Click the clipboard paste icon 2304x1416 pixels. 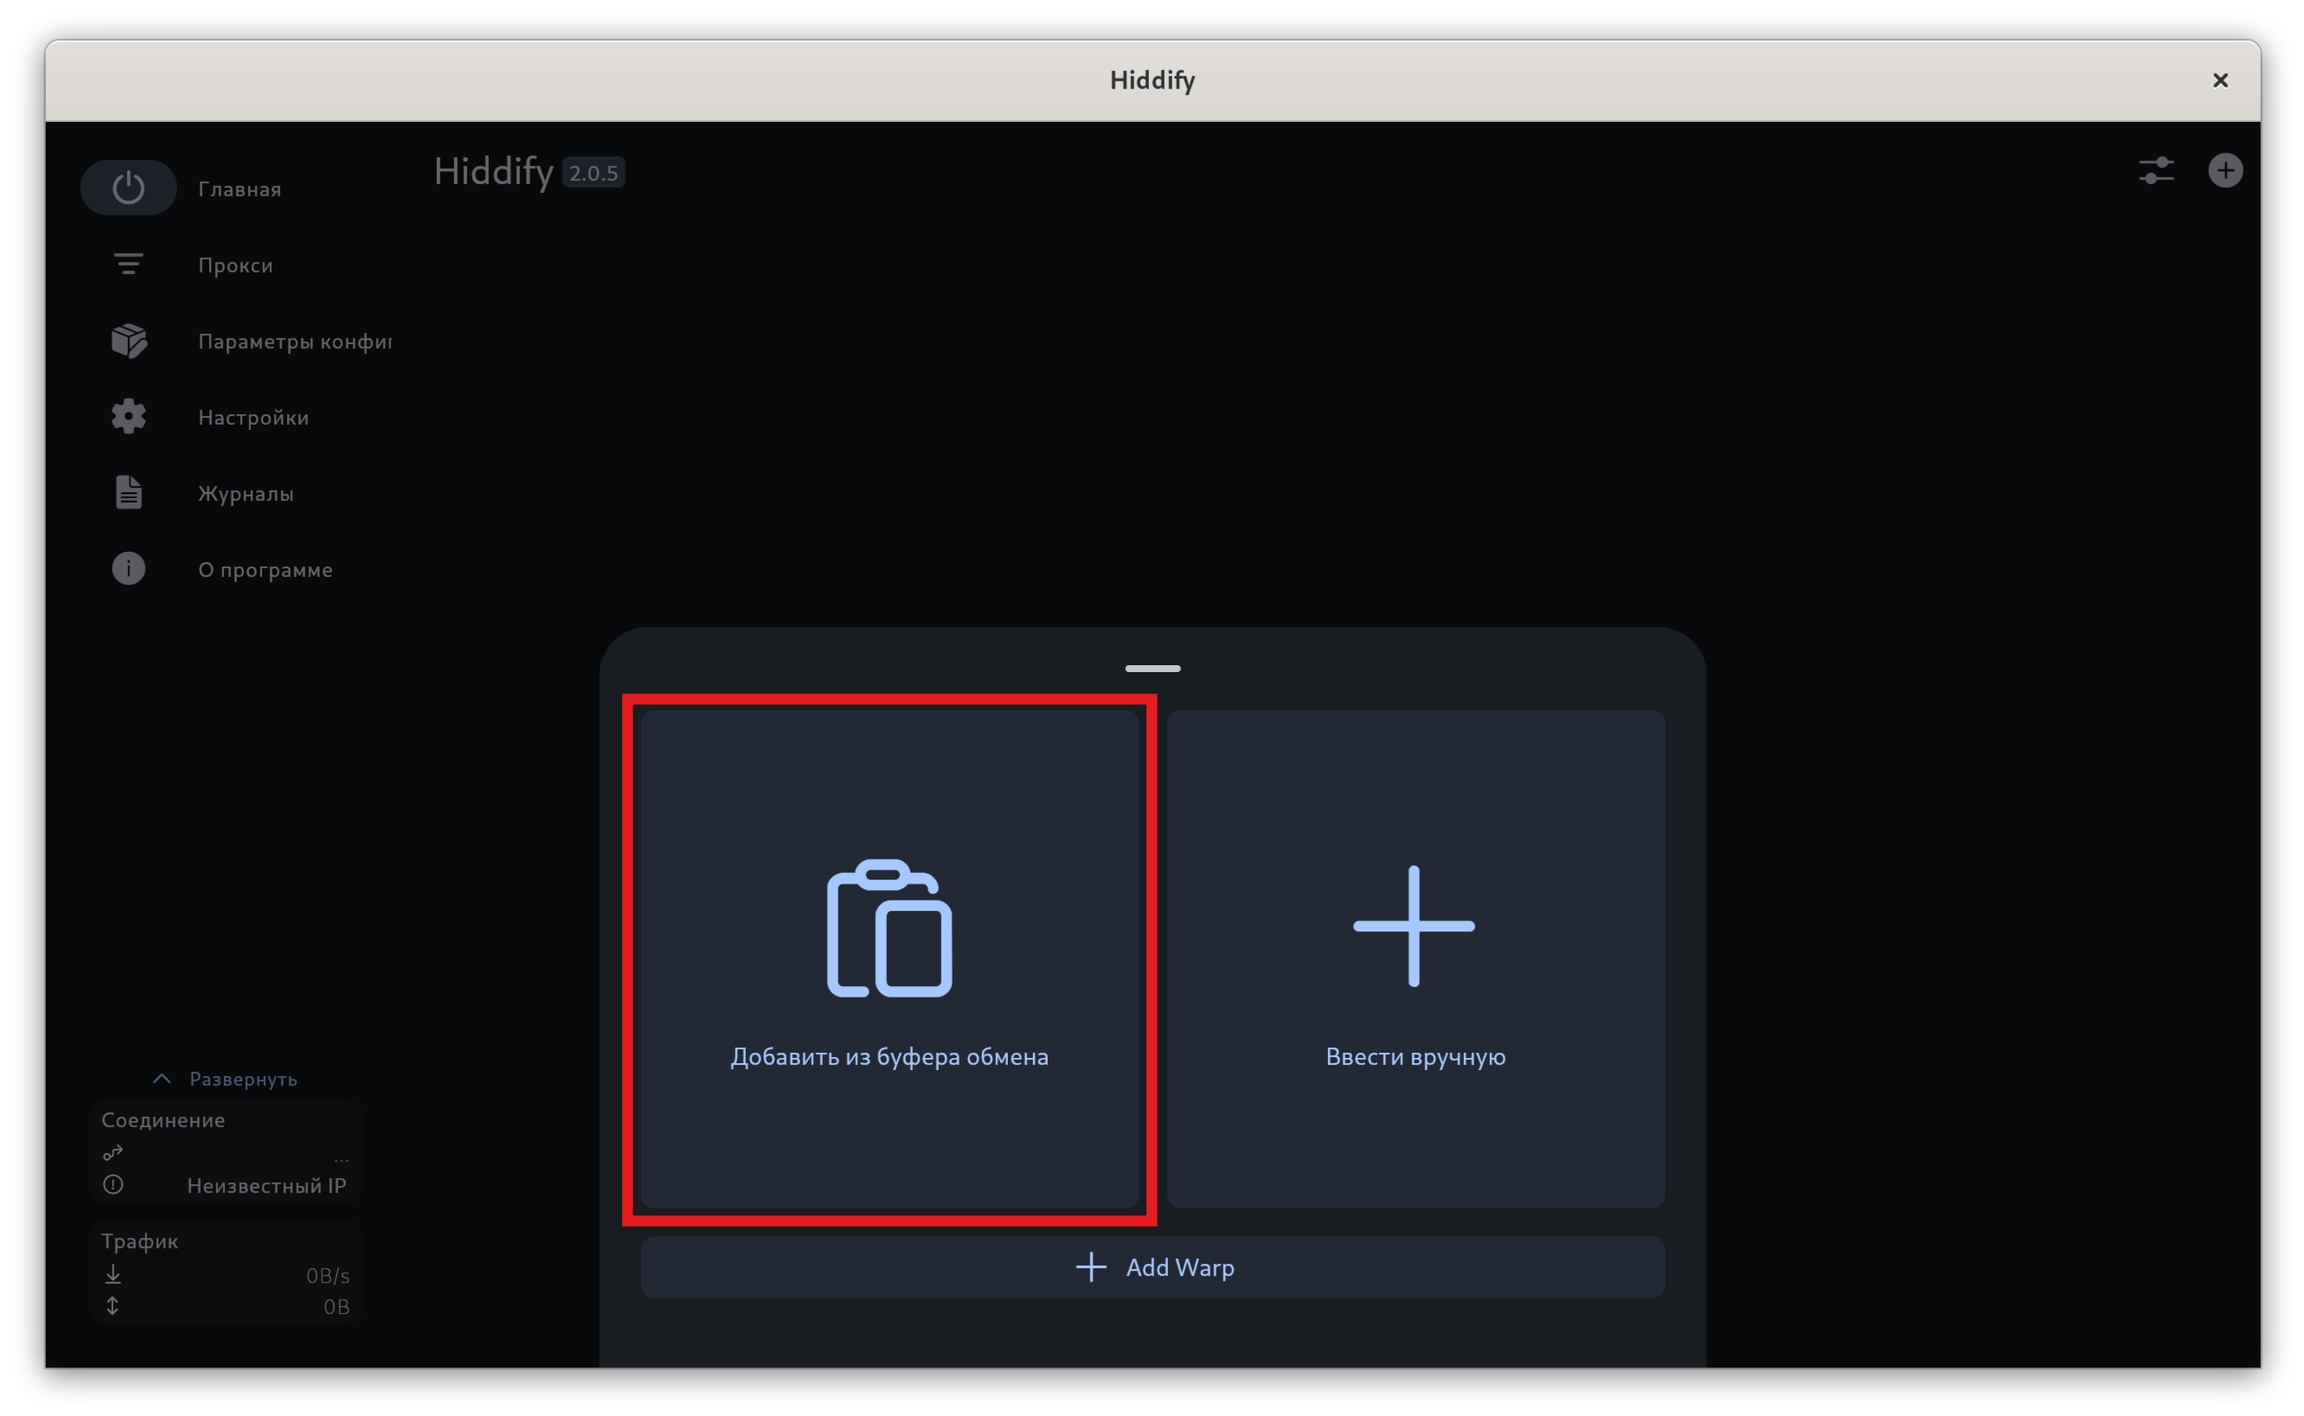pyautogui.click(x=888, y=928)
